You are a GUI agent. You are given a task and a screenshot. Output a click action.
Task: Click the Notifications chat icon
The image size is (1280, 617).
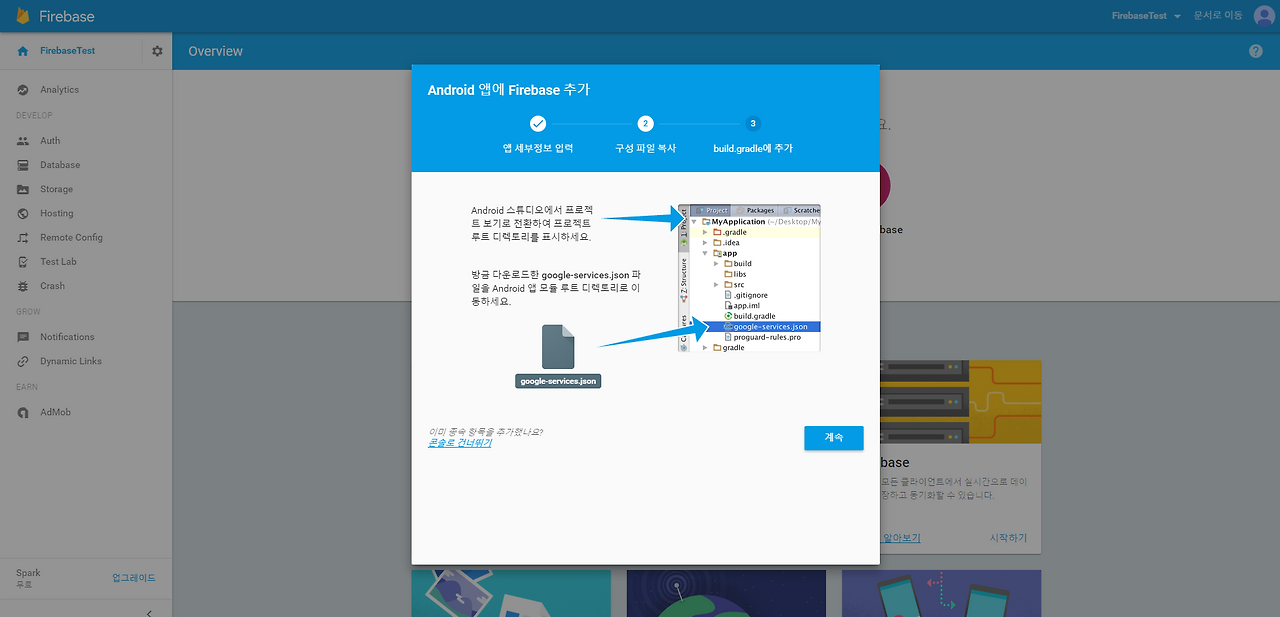23,337
